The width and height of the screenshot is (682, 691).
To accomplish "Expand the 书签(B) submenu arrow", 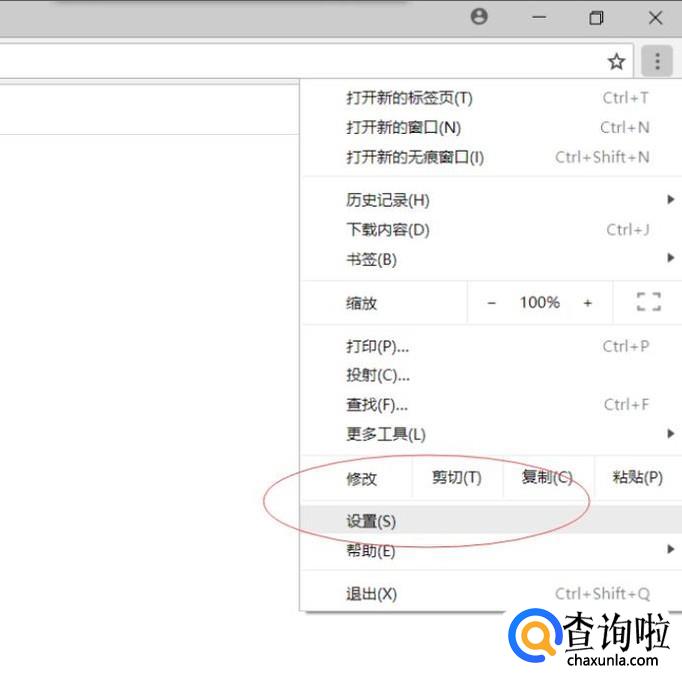I will click(671, 259).
